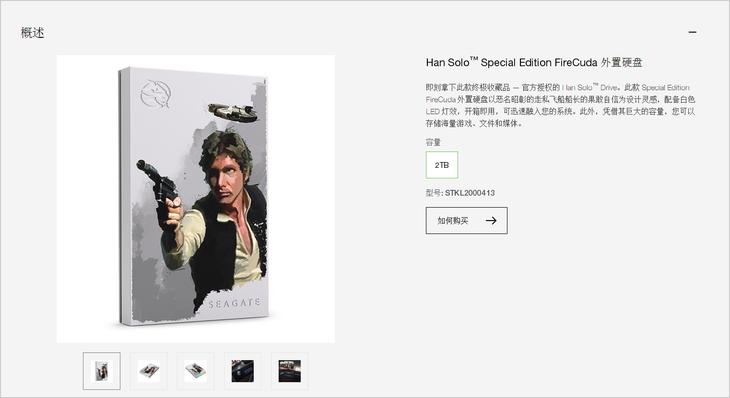Click Han Solo's face on the product image

[227, 172]
